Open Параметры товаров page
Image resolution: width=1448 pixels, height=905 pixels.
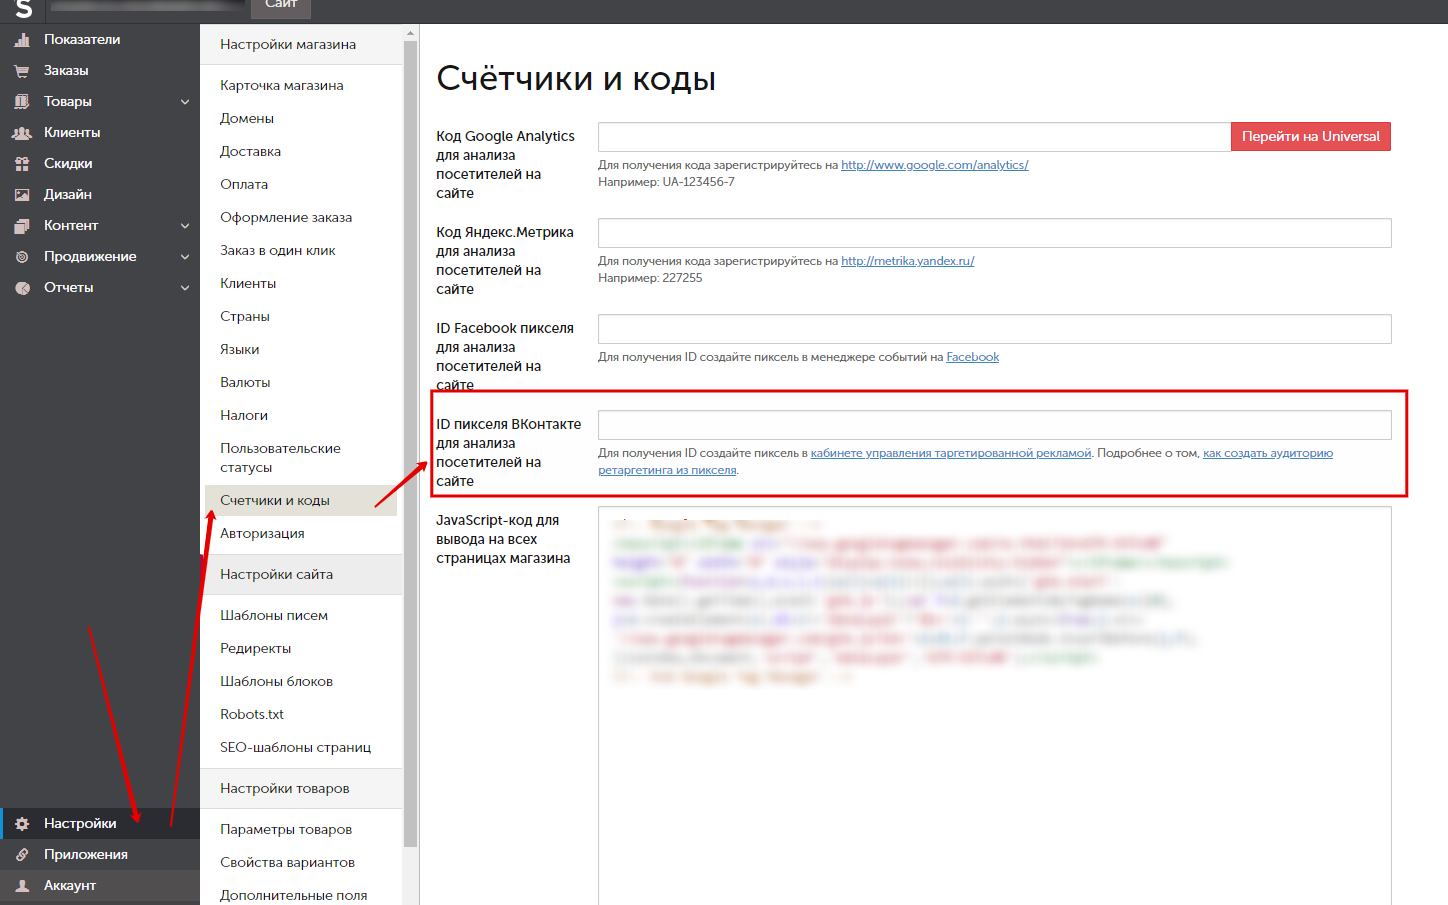(286, 830)
